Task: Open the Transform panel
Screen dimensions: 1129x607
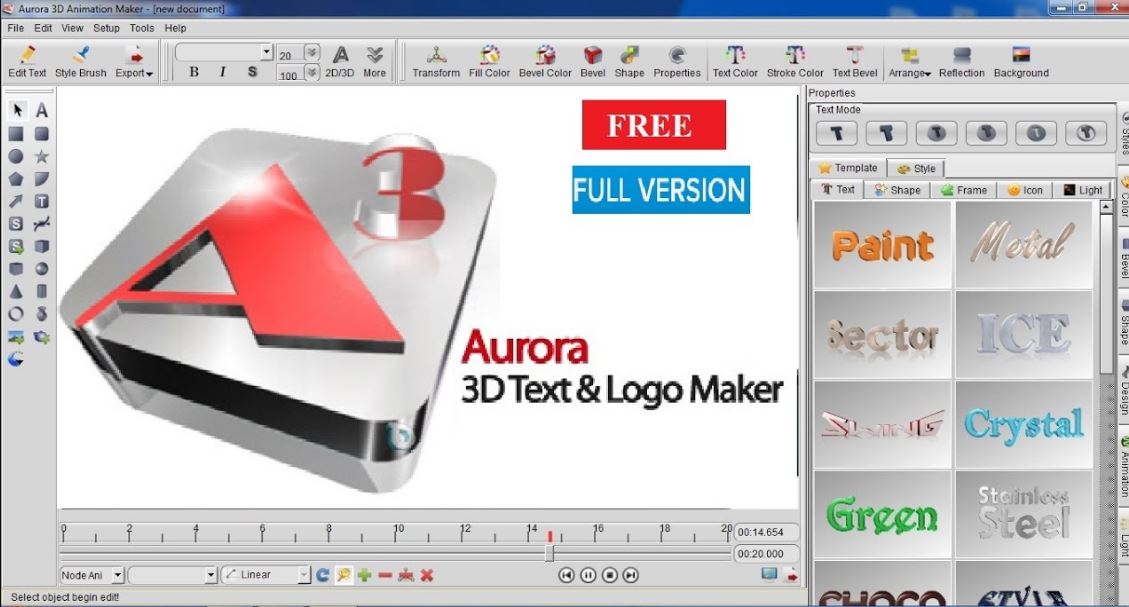Action: (436, 62)
